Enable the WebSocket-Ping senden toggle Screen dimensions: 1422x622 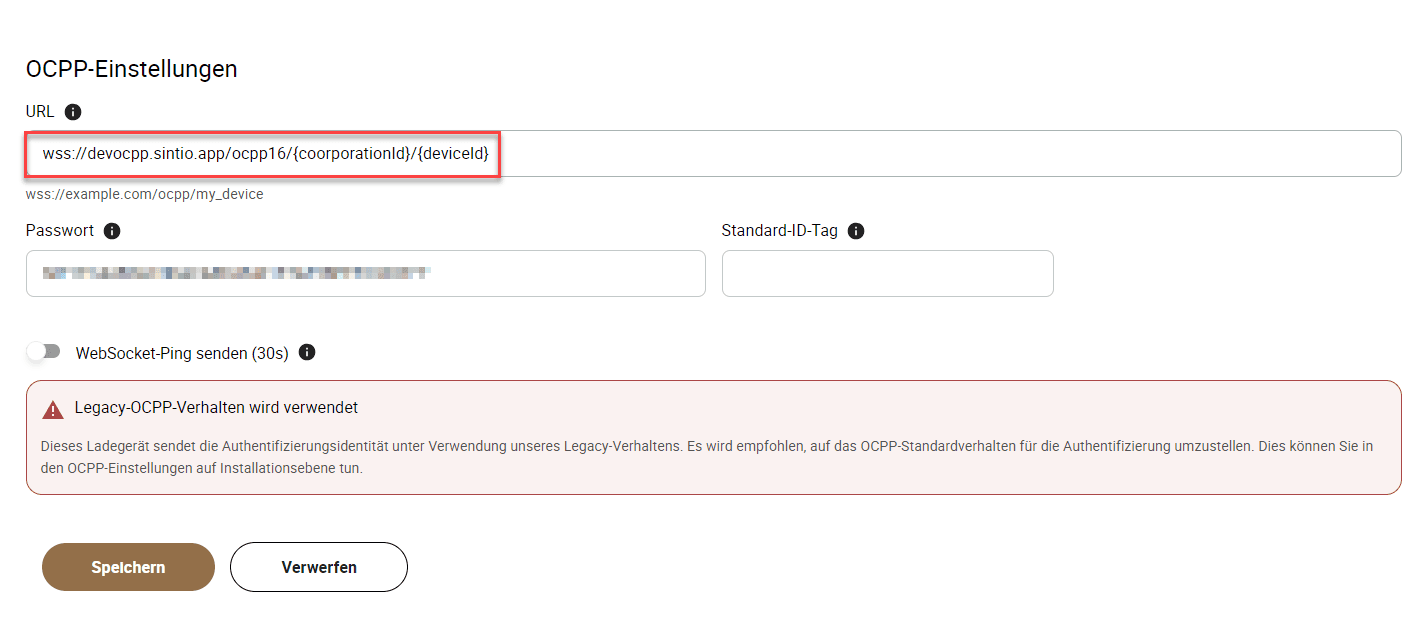tap(44, 352)
